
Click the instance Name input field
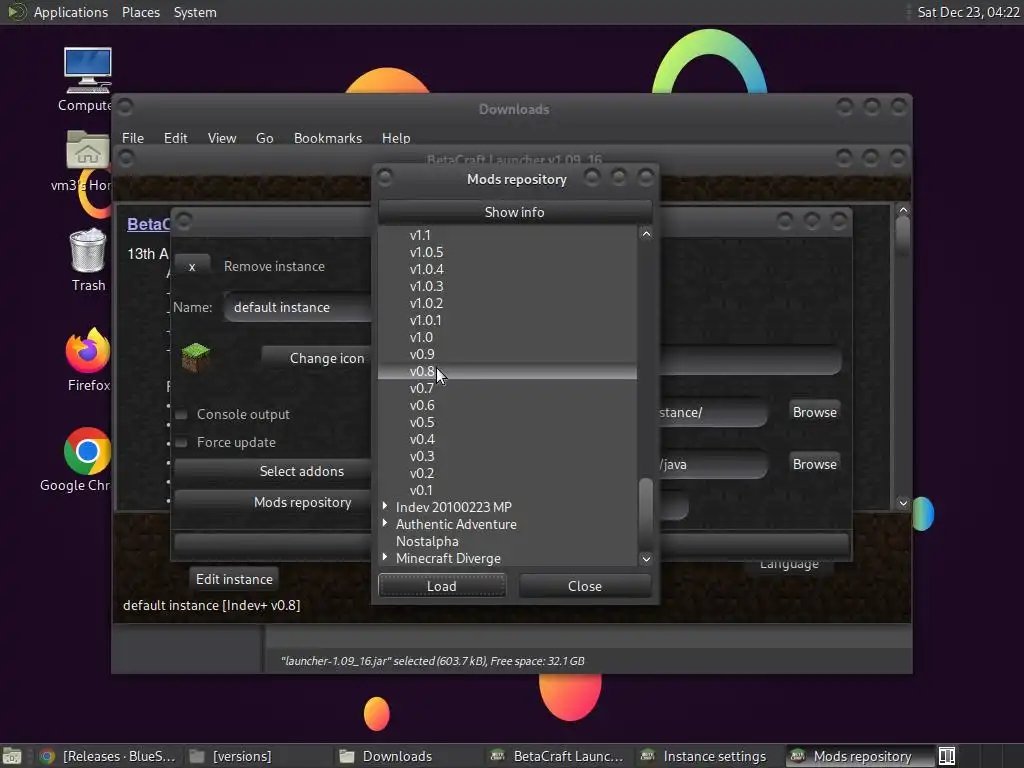298,307
